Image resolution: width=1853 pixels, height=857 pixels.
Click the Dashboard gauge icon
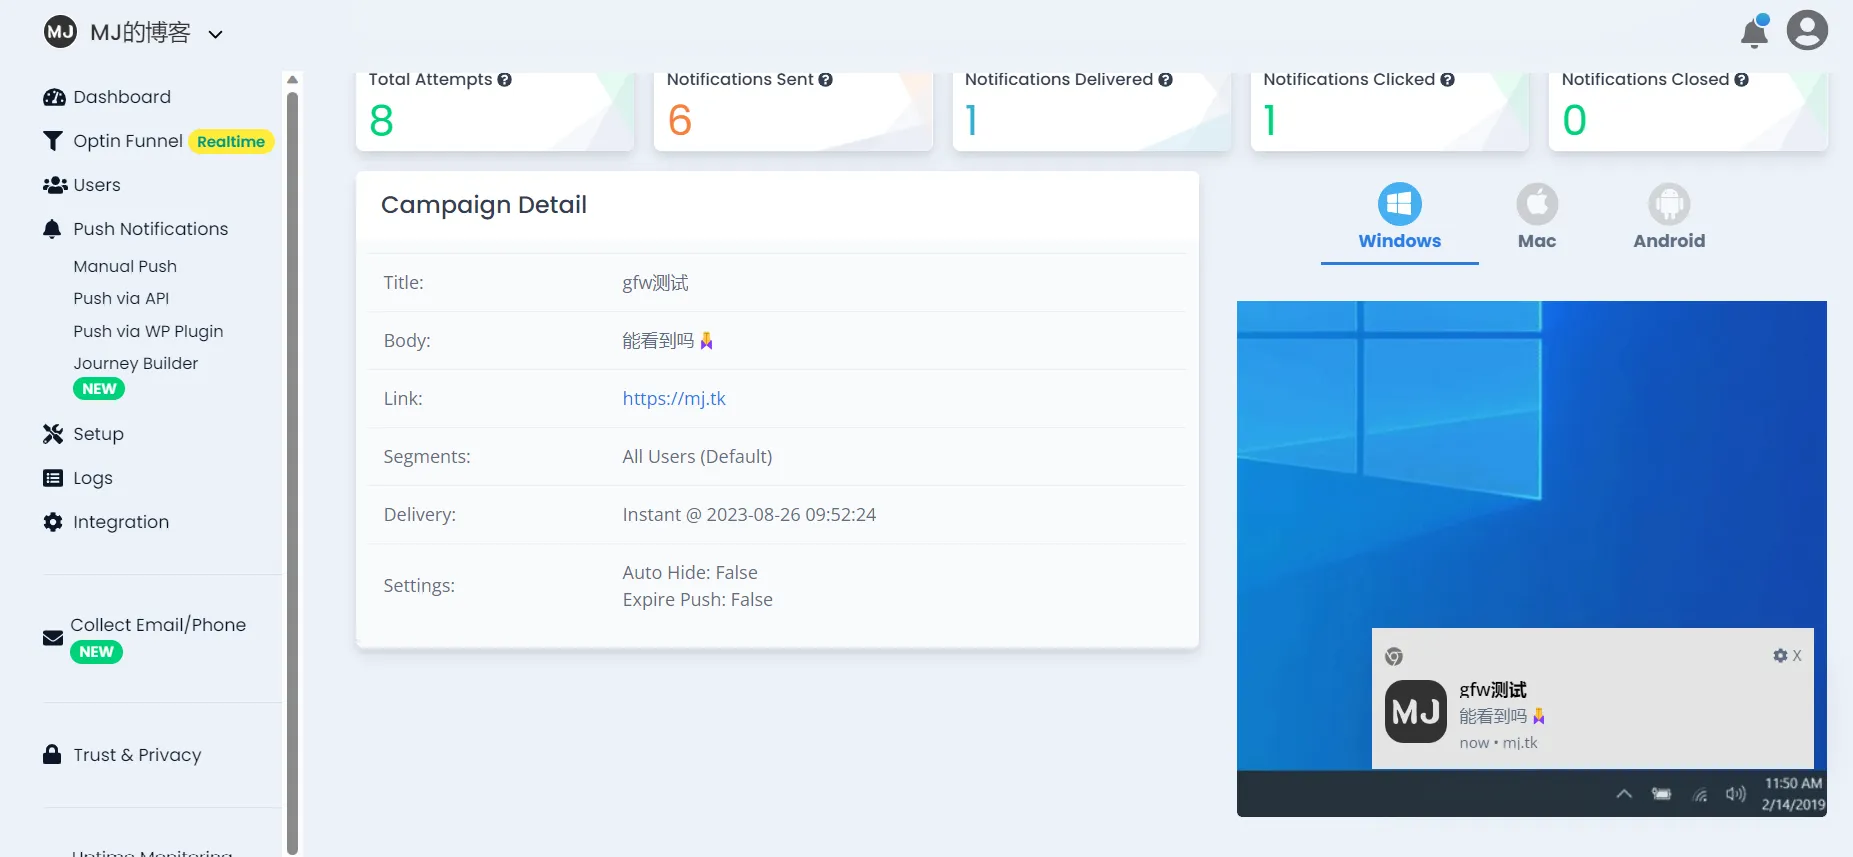point(54,97)
